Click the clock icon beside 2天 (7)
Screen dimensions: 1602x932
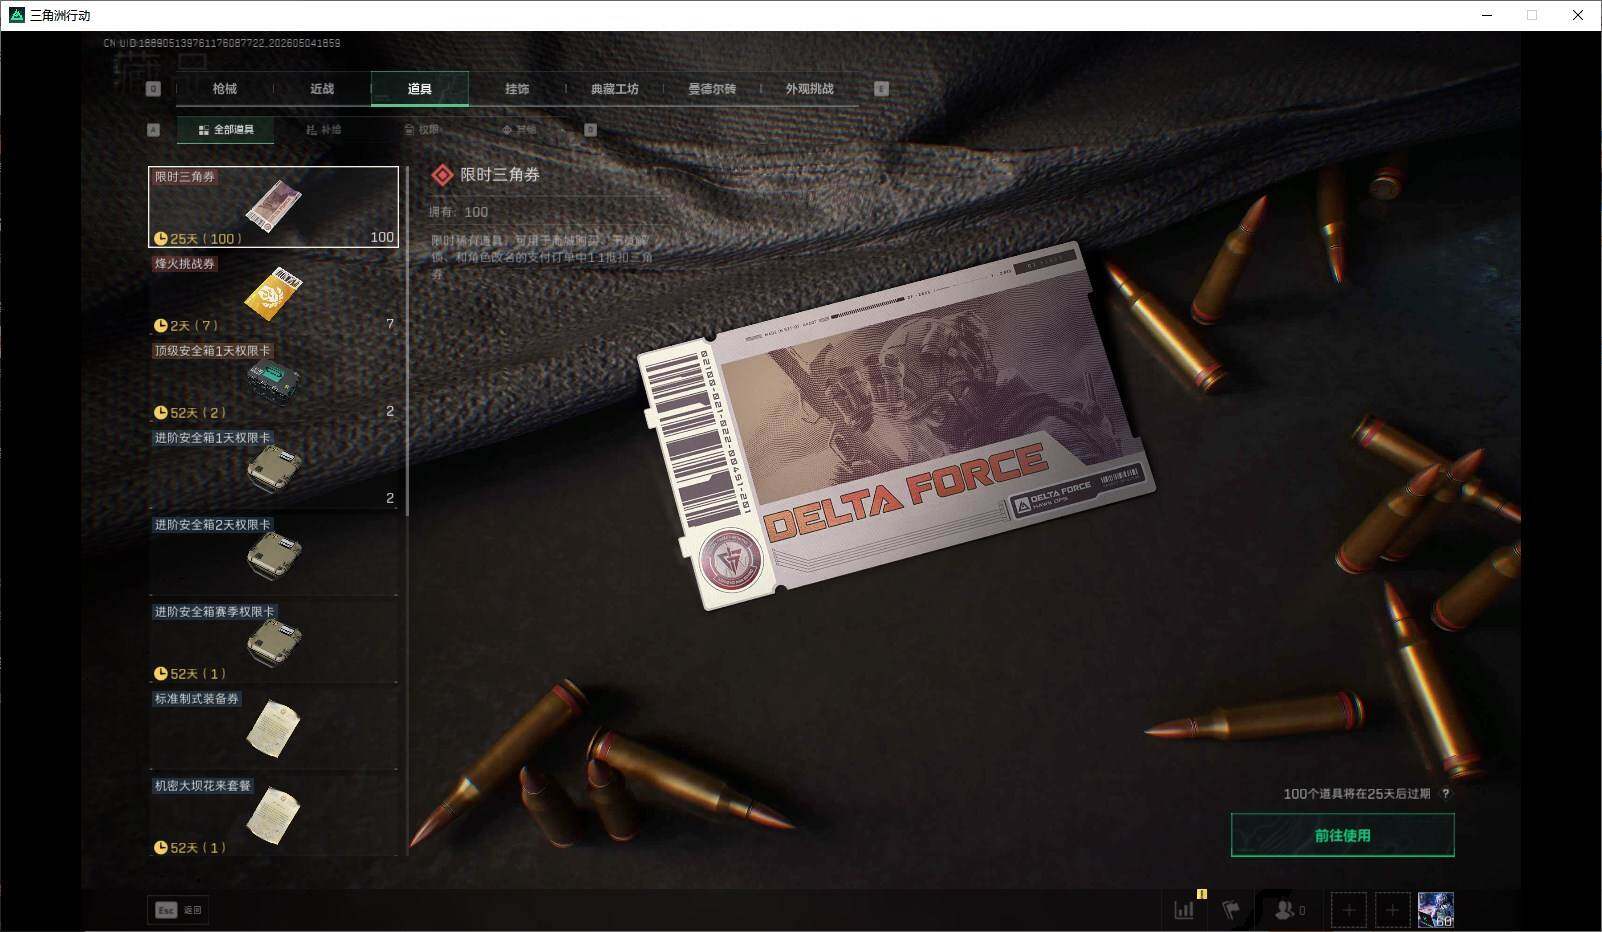[x=160, y=325]
